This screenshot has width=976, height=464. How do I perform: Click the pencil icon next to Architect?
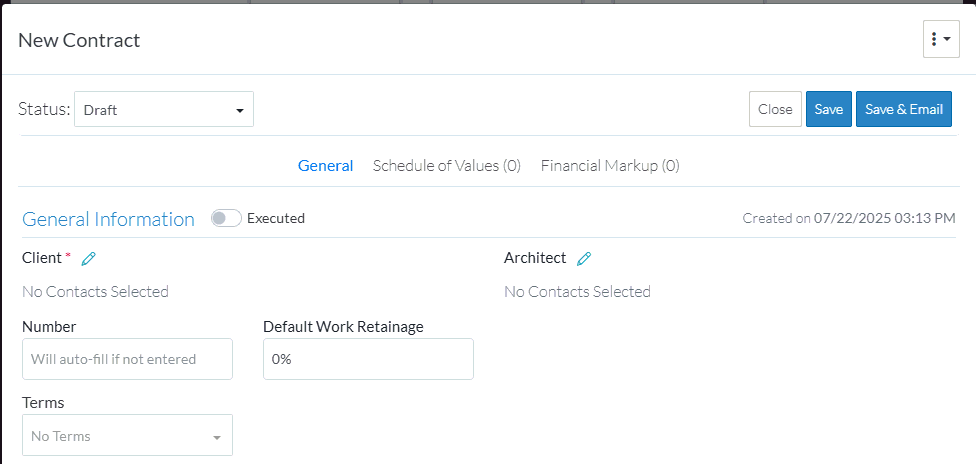[x=584, y=259]
